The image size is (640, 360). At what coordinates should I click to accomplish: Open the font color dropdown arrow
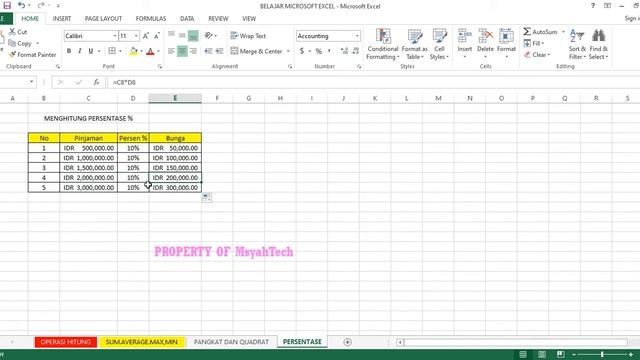[158, 51]
